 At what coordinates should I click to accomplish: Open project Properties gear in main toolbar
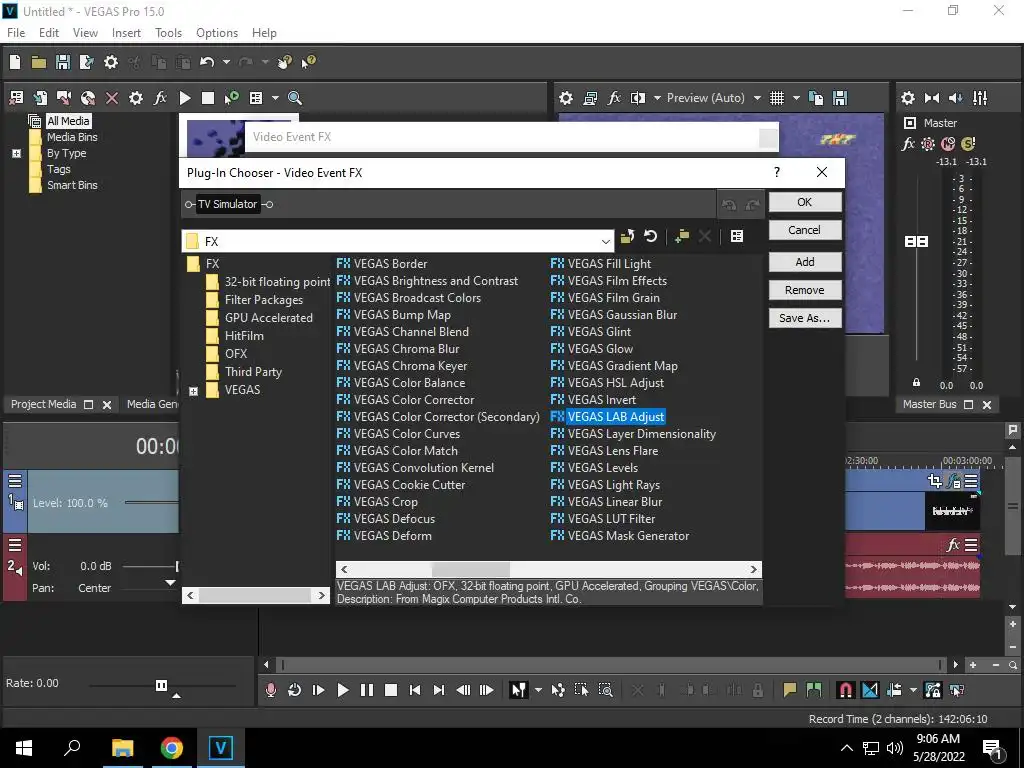coord(111,62)
